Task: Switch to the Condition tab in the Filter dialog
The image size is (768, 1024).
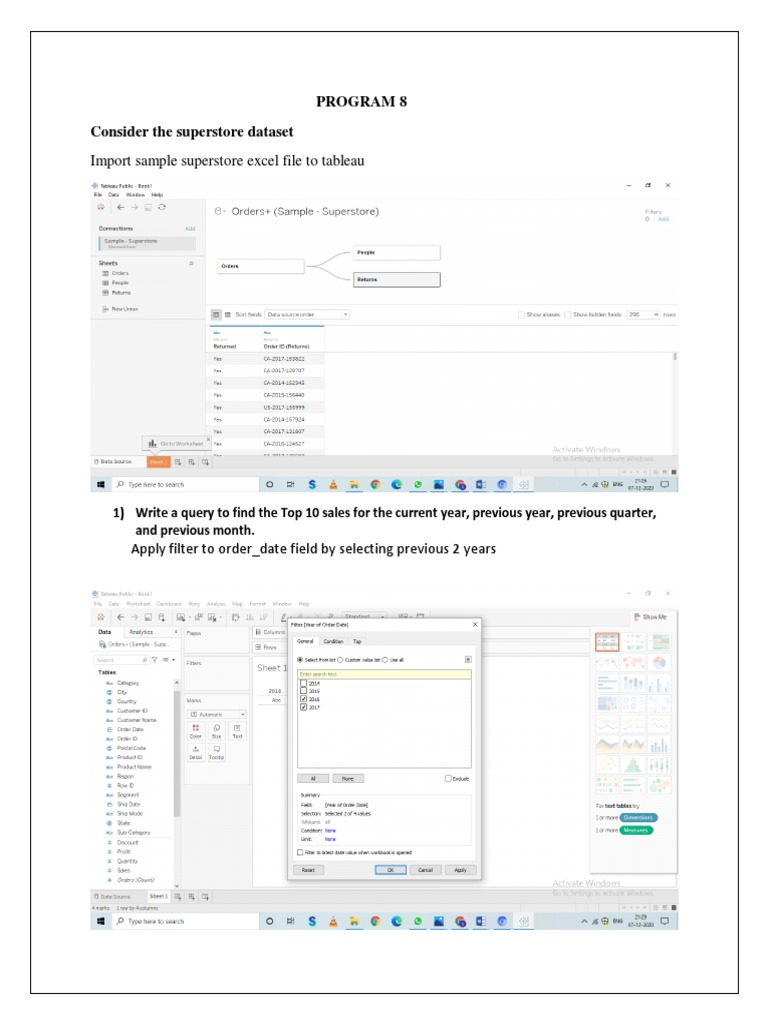Action: [333, 641]
